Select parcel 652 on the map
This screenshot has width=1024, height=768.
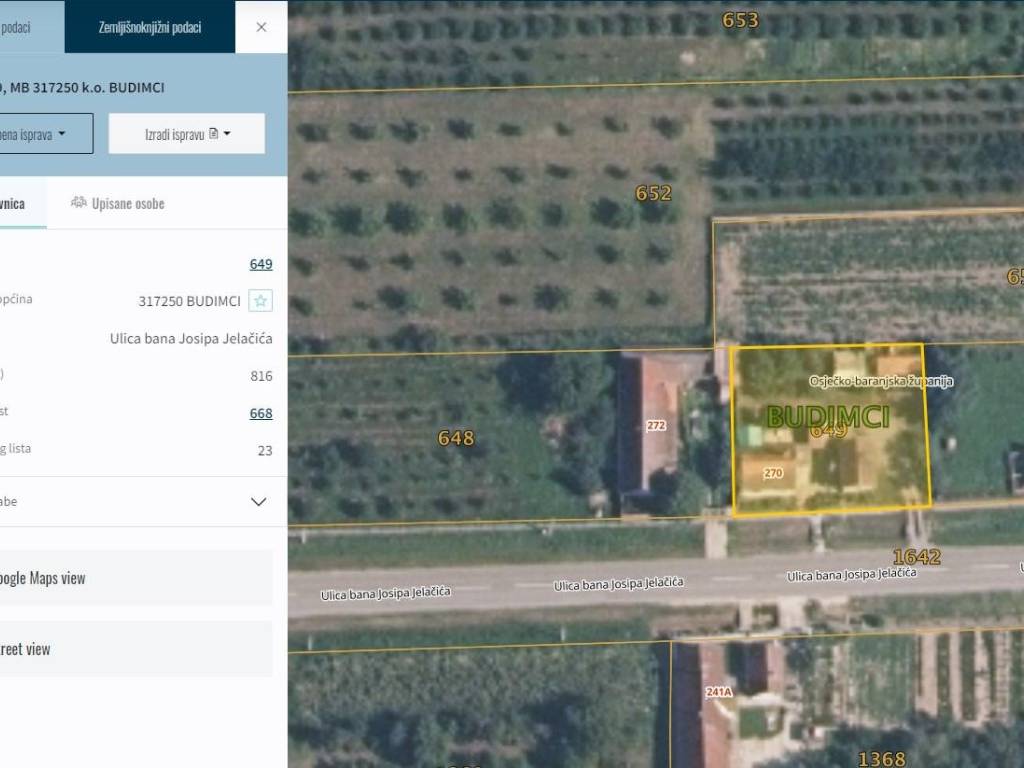click(653, 193)
